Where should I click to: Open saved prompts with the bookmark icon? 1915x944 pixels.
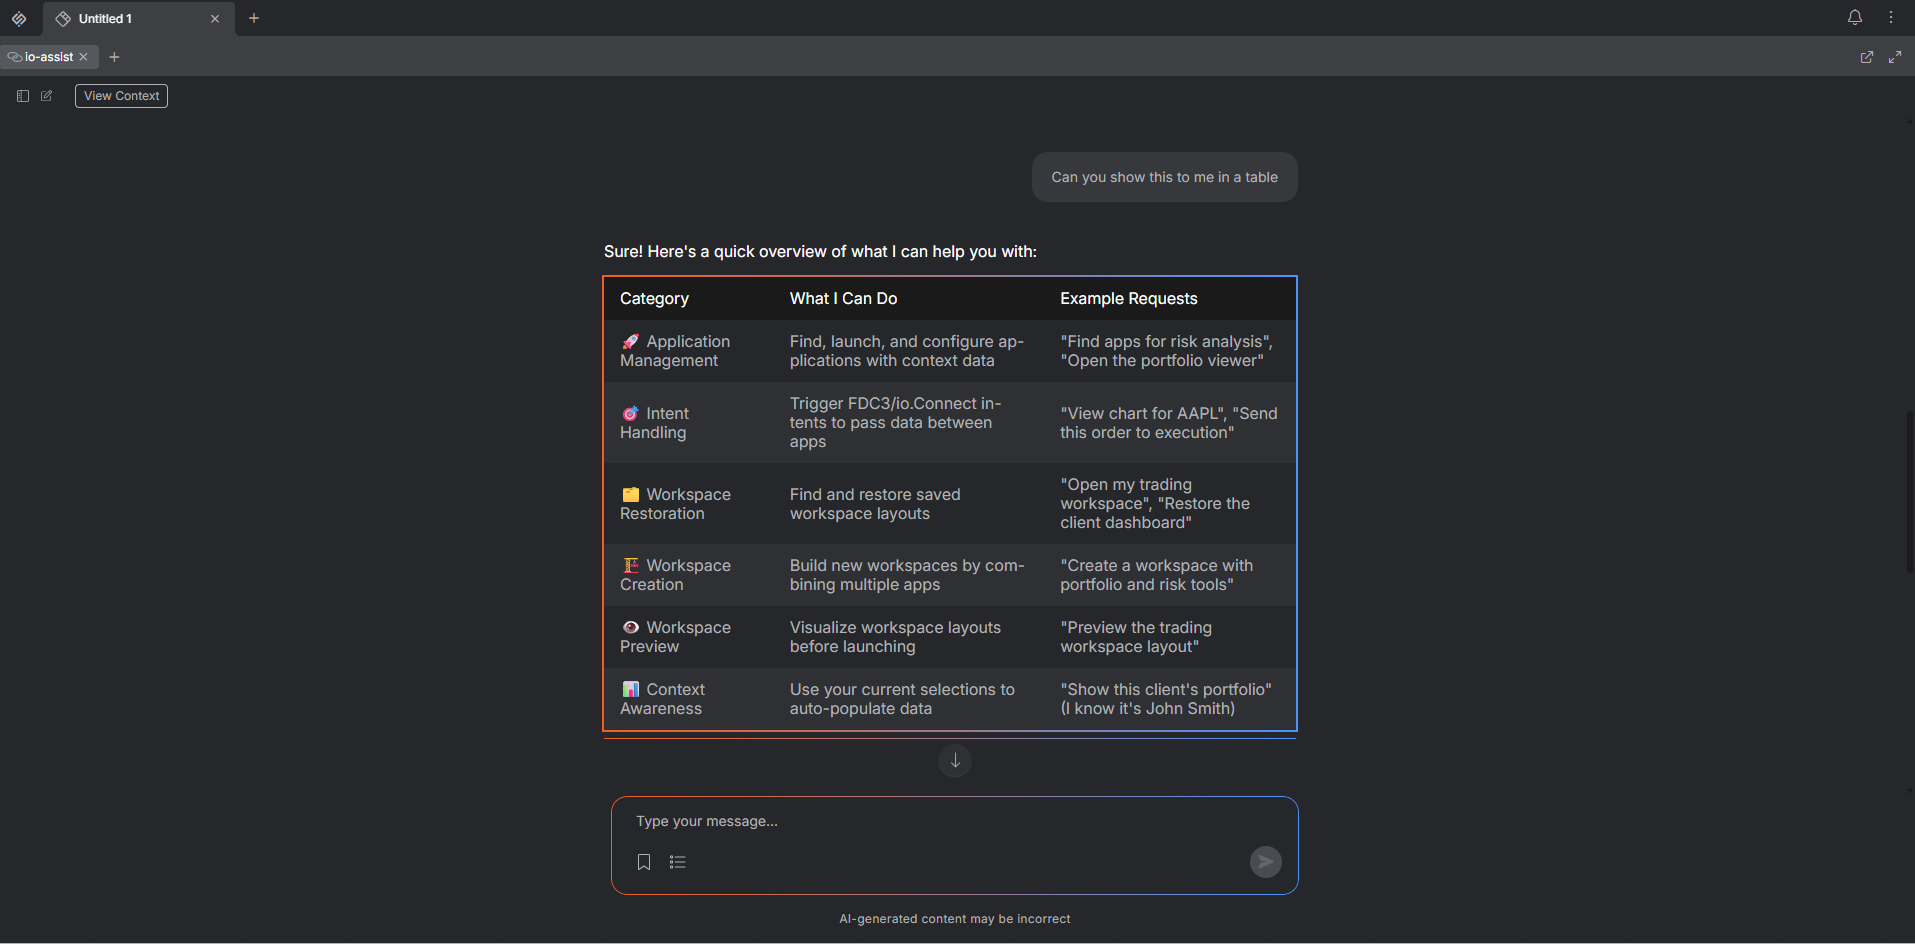coord(644,862)
